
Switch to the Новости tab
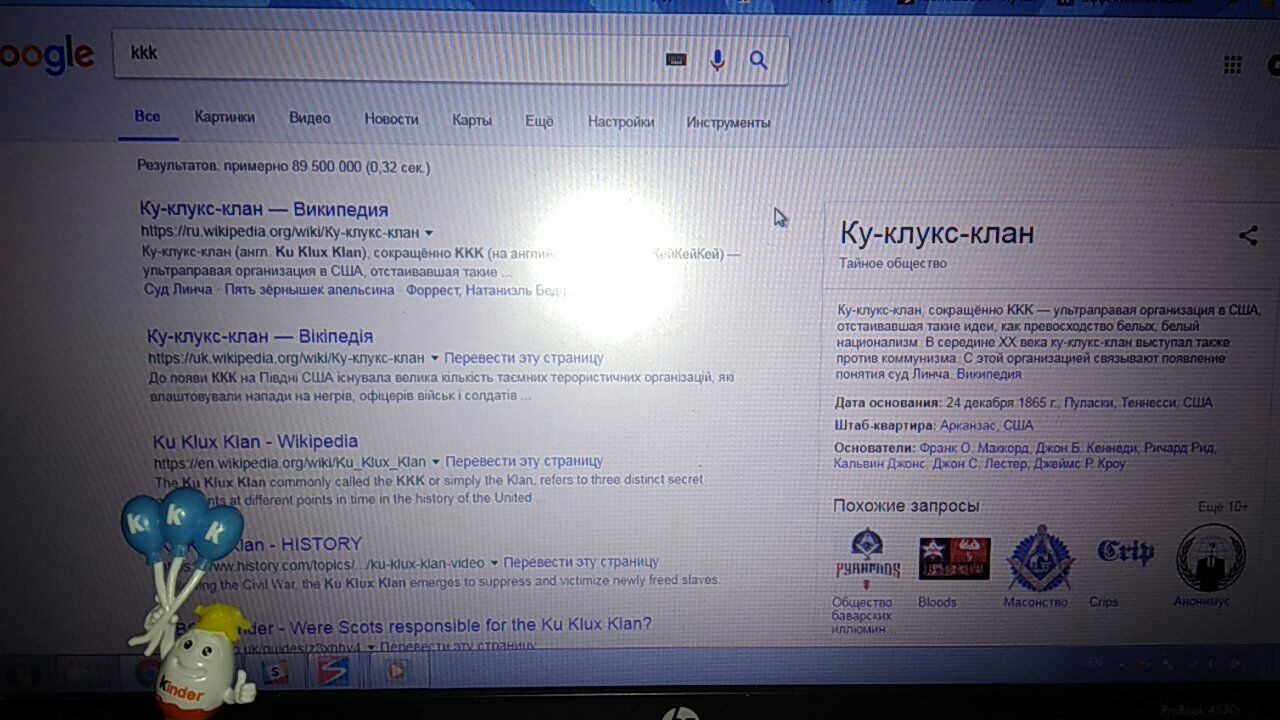(391, 119)
